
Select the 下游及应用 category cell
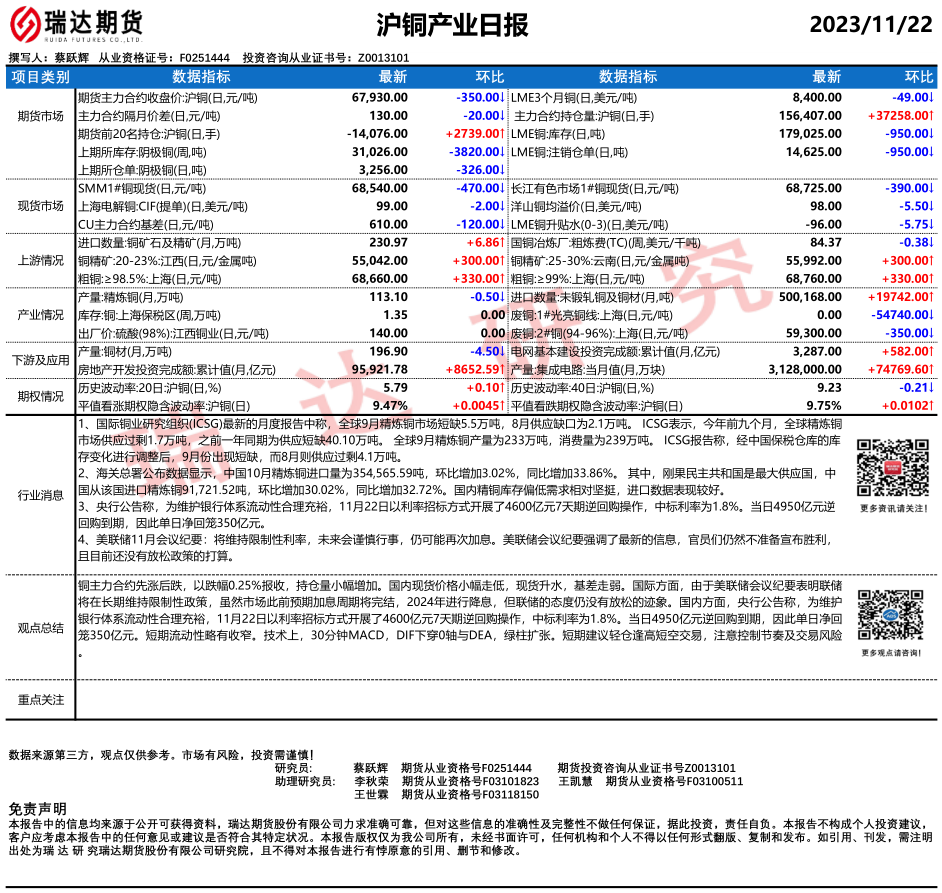click(x=41, y=360)
